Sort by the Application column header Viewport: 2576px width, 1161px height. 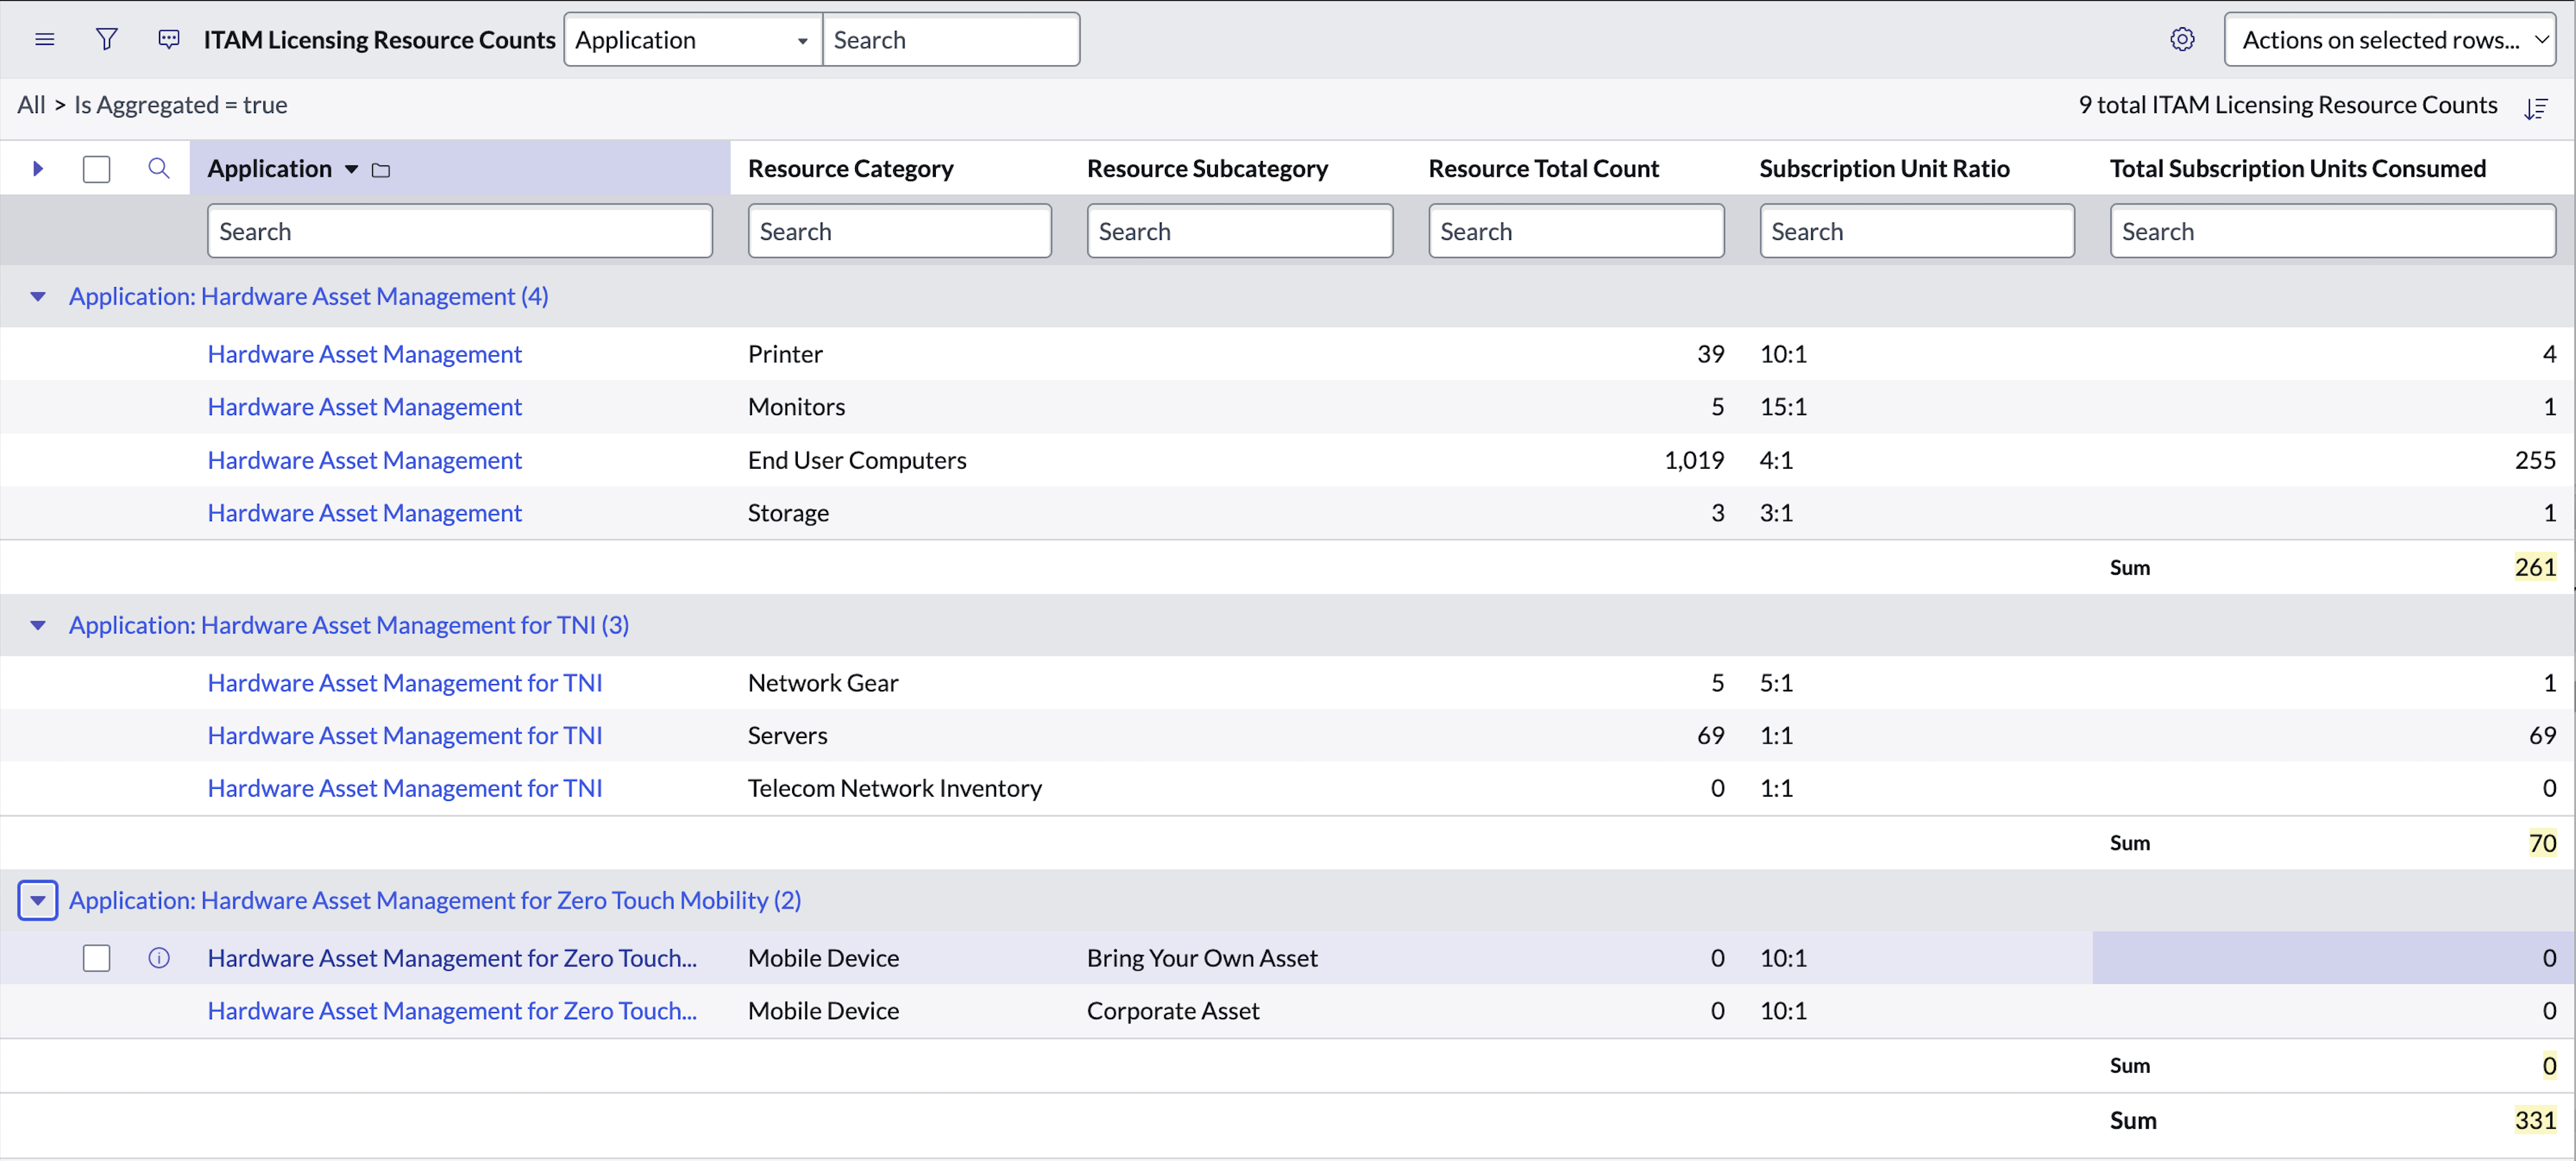(x=270, y=169)
